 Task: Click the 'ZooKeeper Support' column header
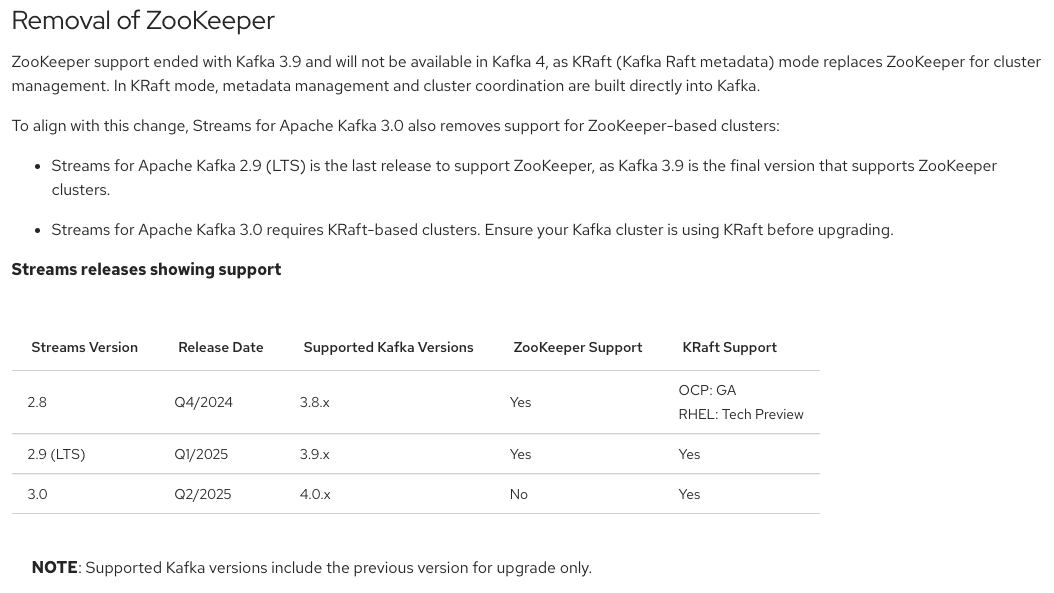point(578,348)
